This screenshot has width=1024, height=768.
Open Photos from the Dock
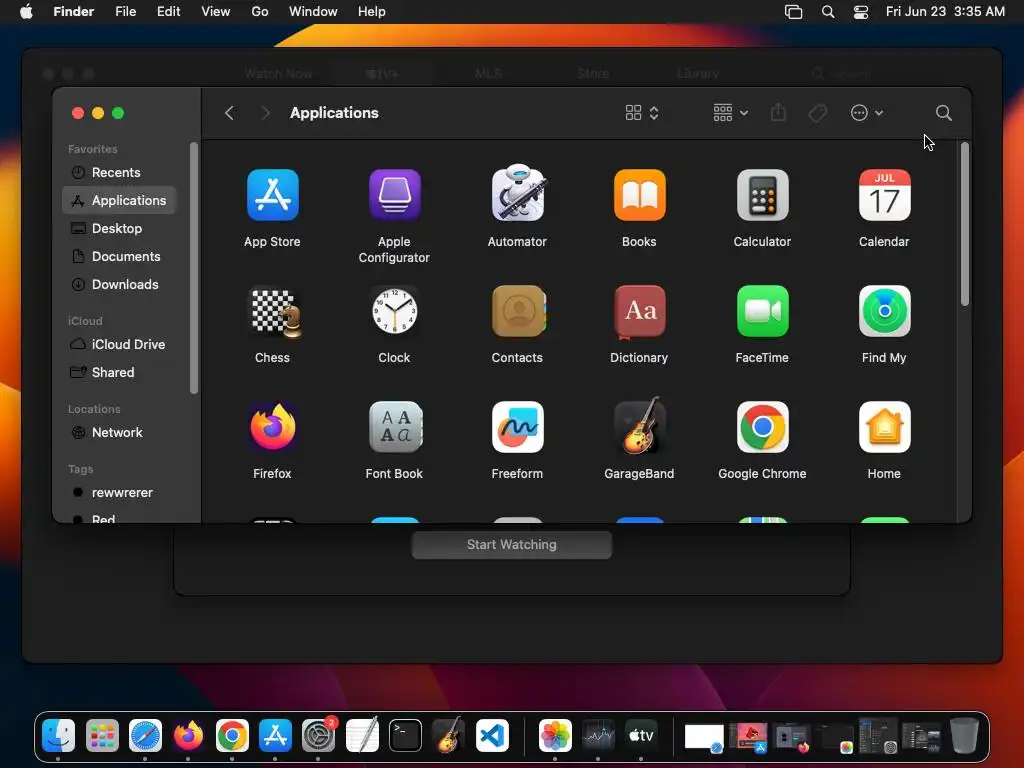(x=555, y=736)
